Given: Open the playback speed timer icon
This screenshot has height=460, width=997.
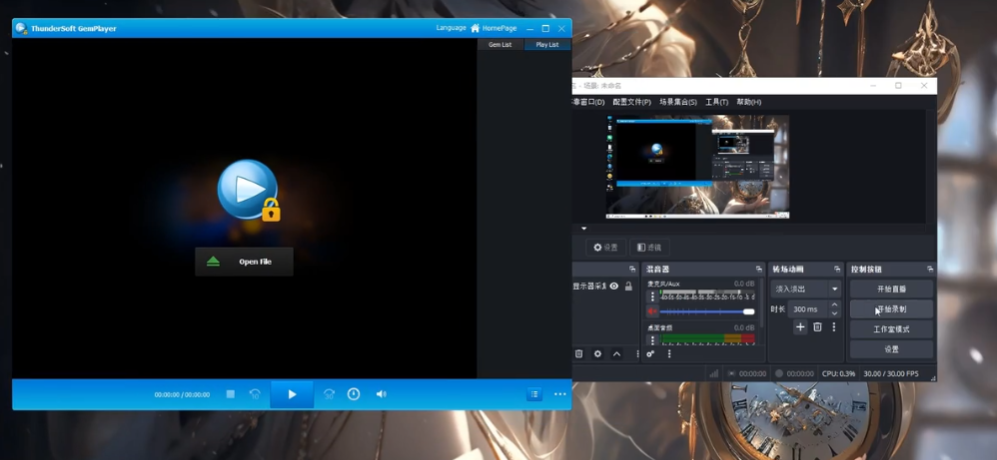Looking at the screenshot, I should pyautogui.click(x=354, y=394).
